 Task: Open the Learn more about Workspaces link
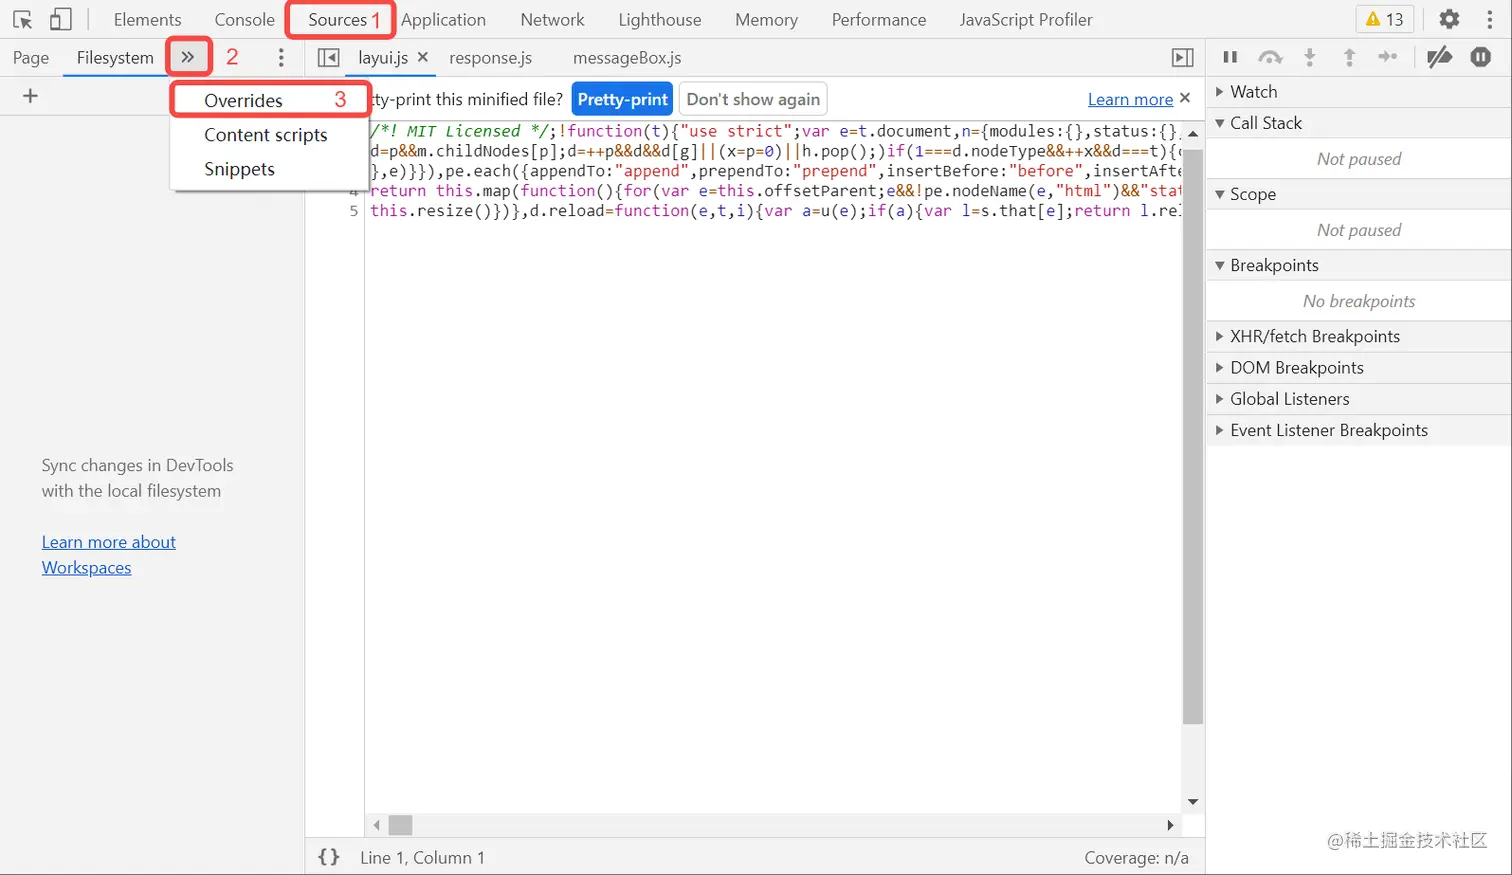click(109, 555)
